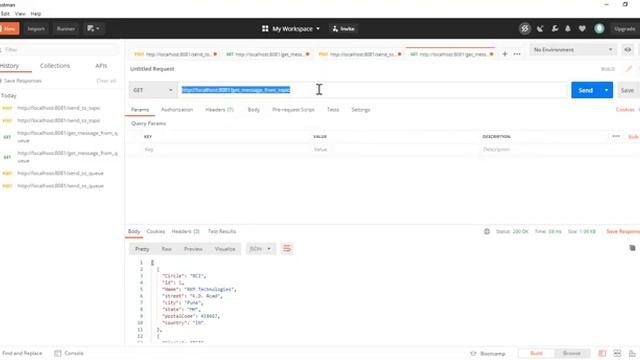The width and height of the screenshot is (640, 360).
Task: Open the No Environment dropdown
Action: (573, 50)
